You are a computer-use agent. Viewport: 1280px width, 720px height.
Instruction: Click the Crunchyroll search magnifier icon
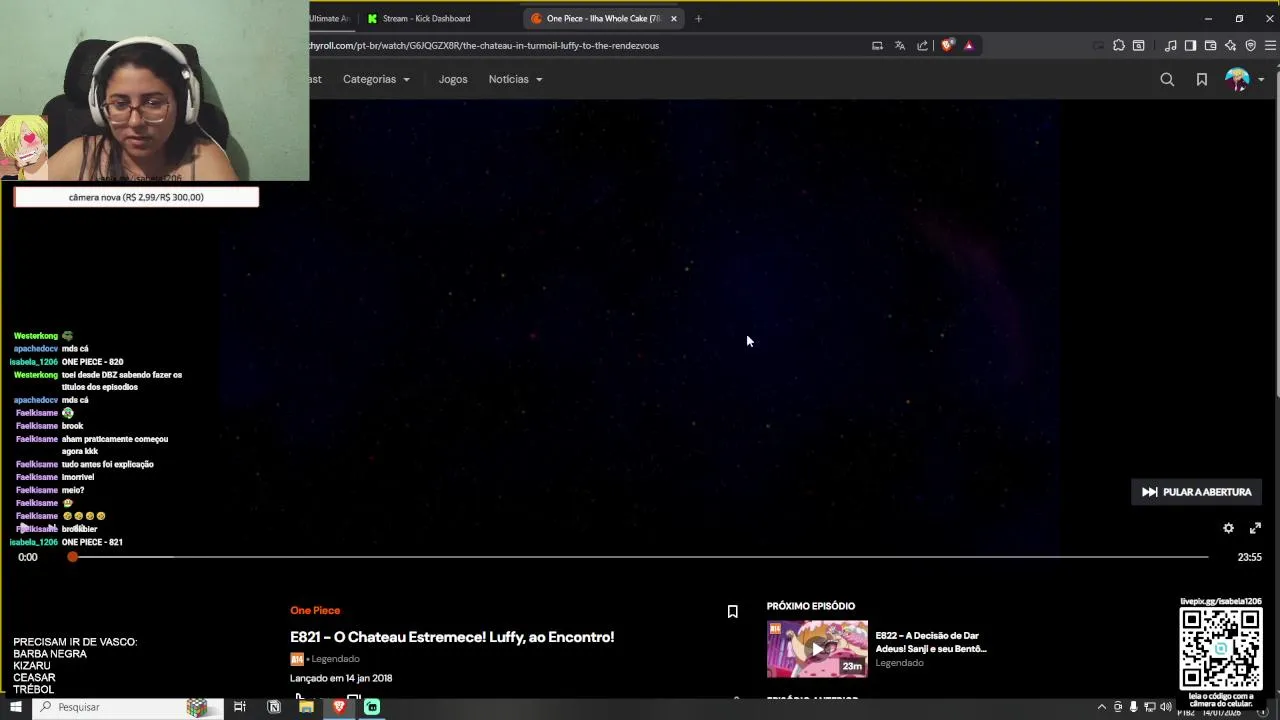coord(1167,79)
